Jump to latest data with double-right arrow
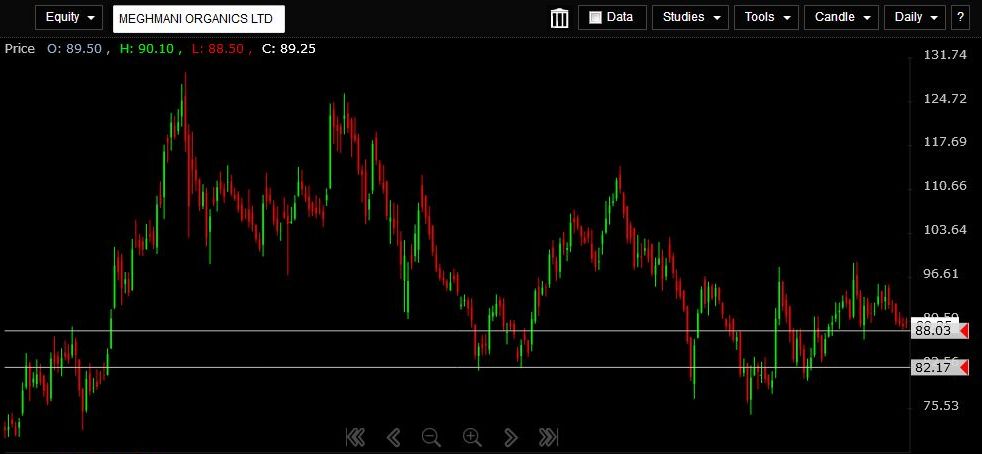982x454 pixels. pos(548,436)
